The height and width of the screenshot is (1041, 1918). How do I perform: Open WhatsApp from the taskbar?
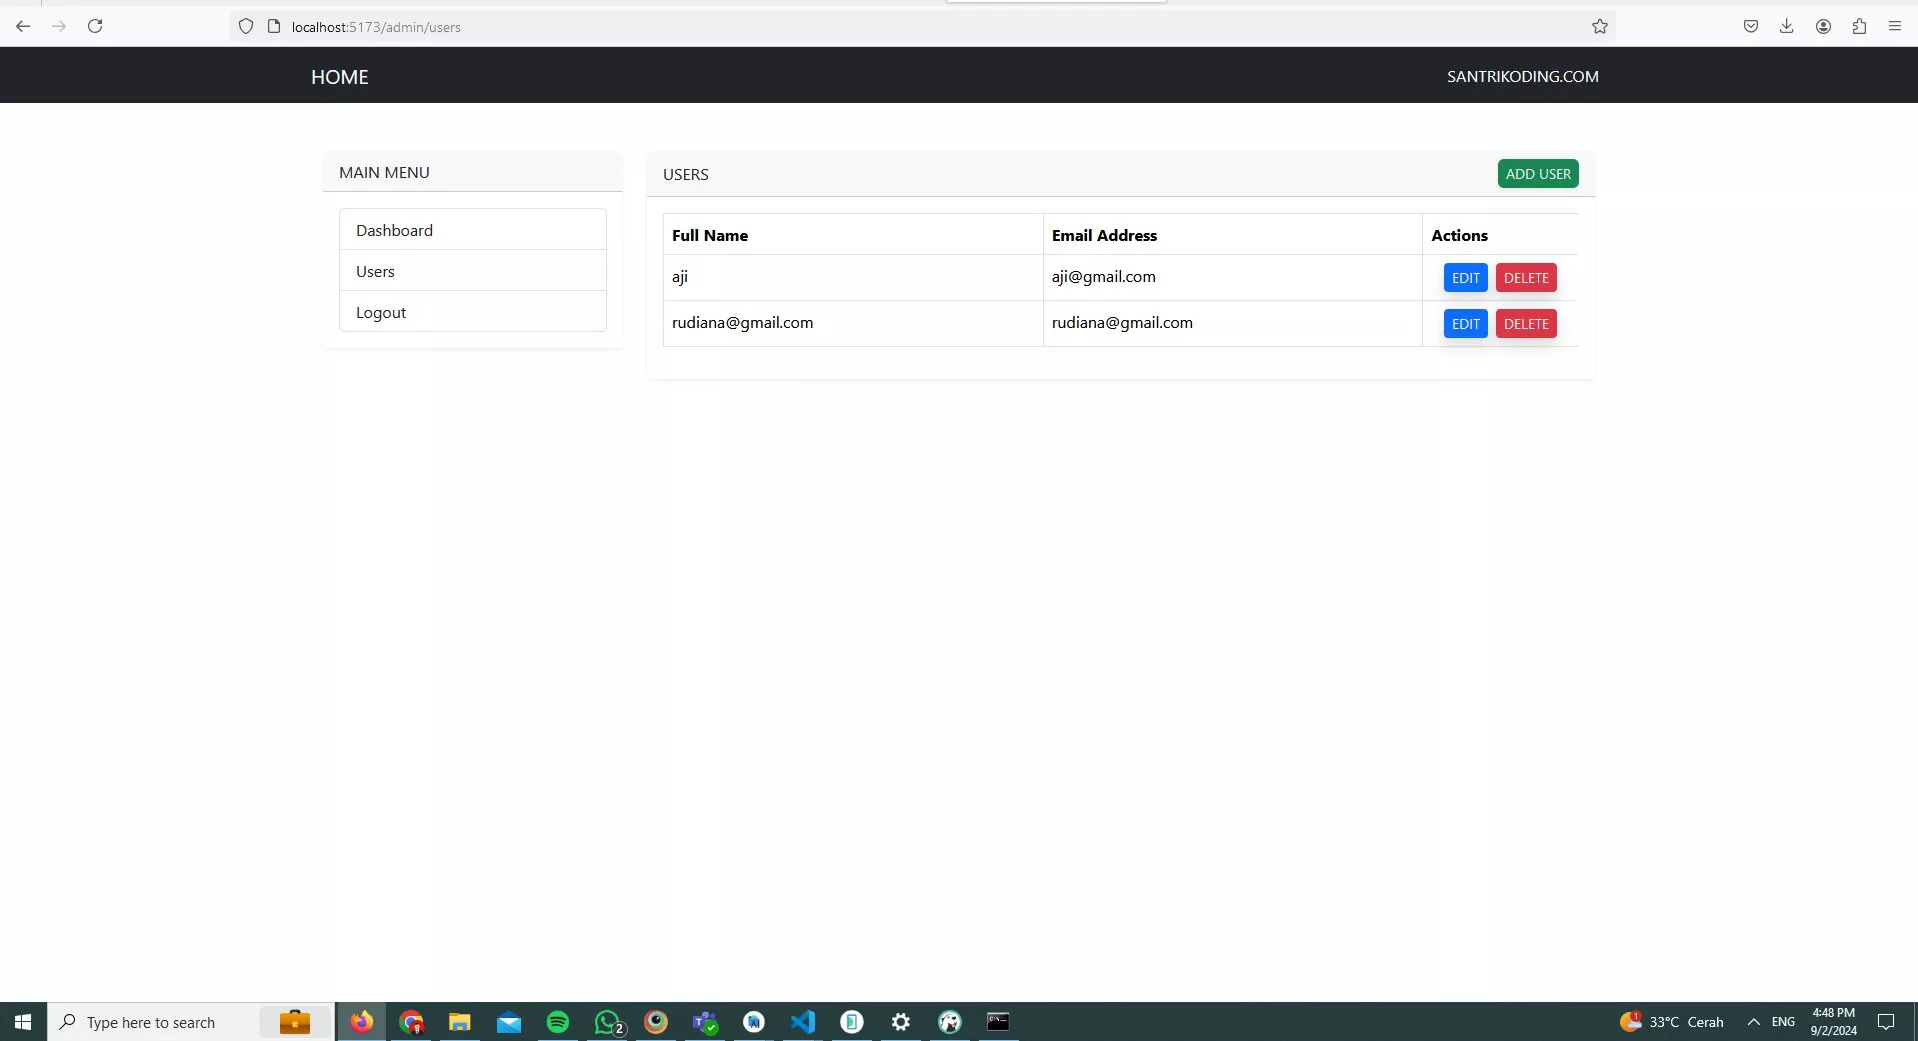click(608, 1022)
